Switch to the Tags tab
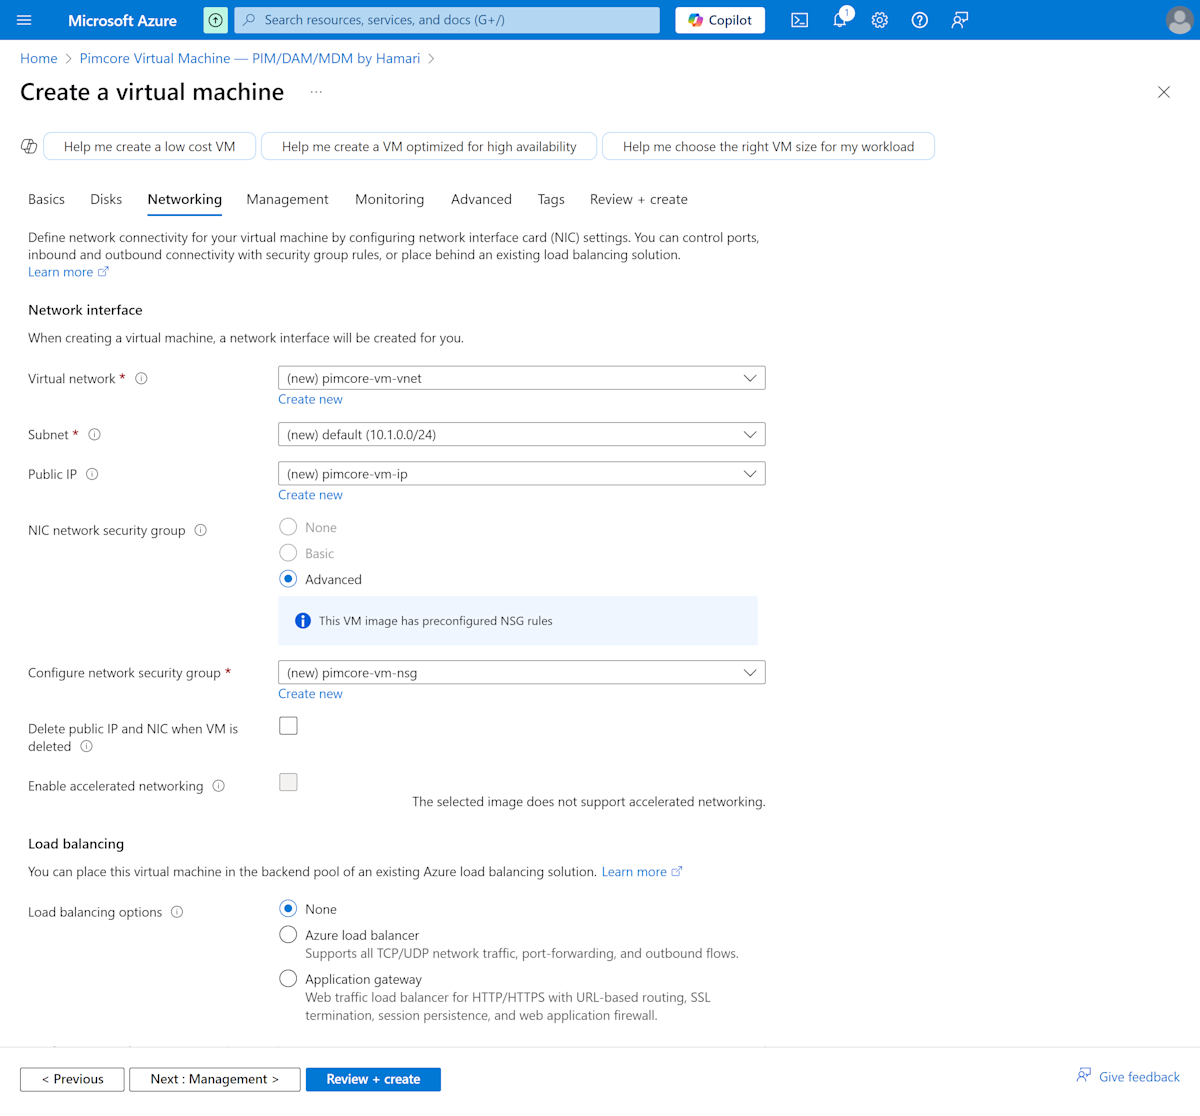Image resolution: width=1200 pixels, height=1116 pixels. 551,200
